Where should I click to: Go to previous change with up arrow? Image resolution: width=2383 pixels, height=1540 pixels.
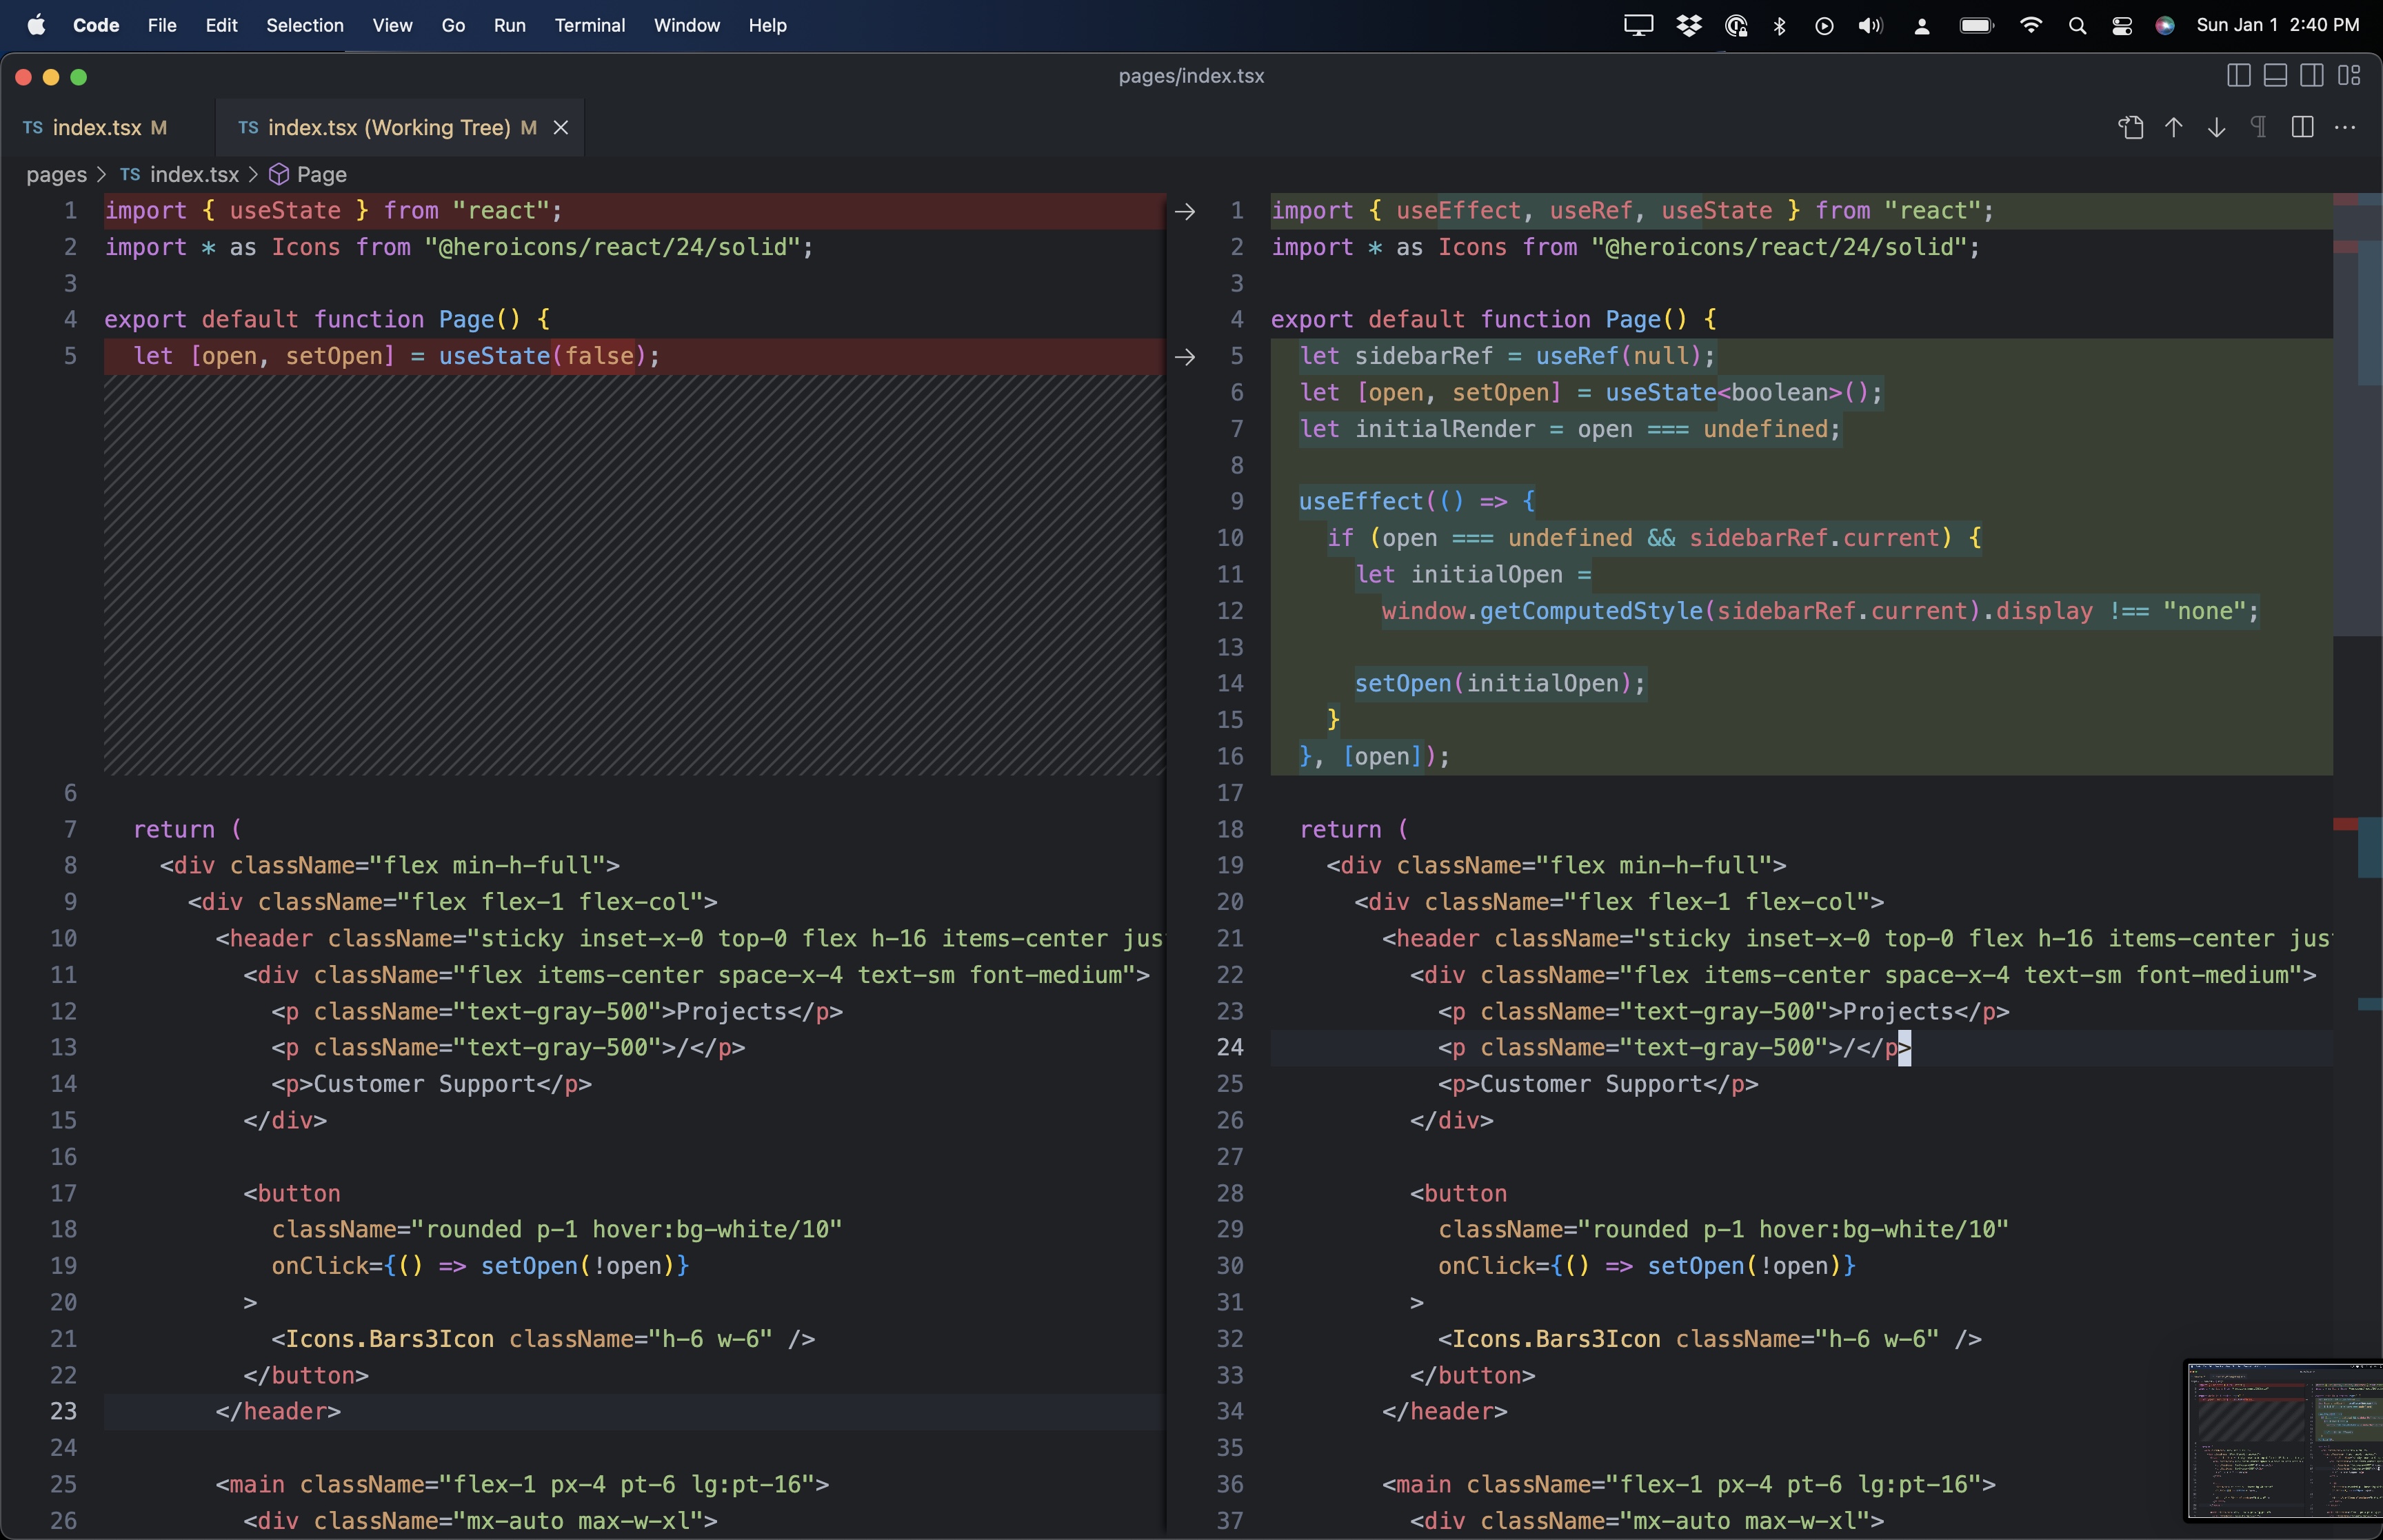[2173, 128]
